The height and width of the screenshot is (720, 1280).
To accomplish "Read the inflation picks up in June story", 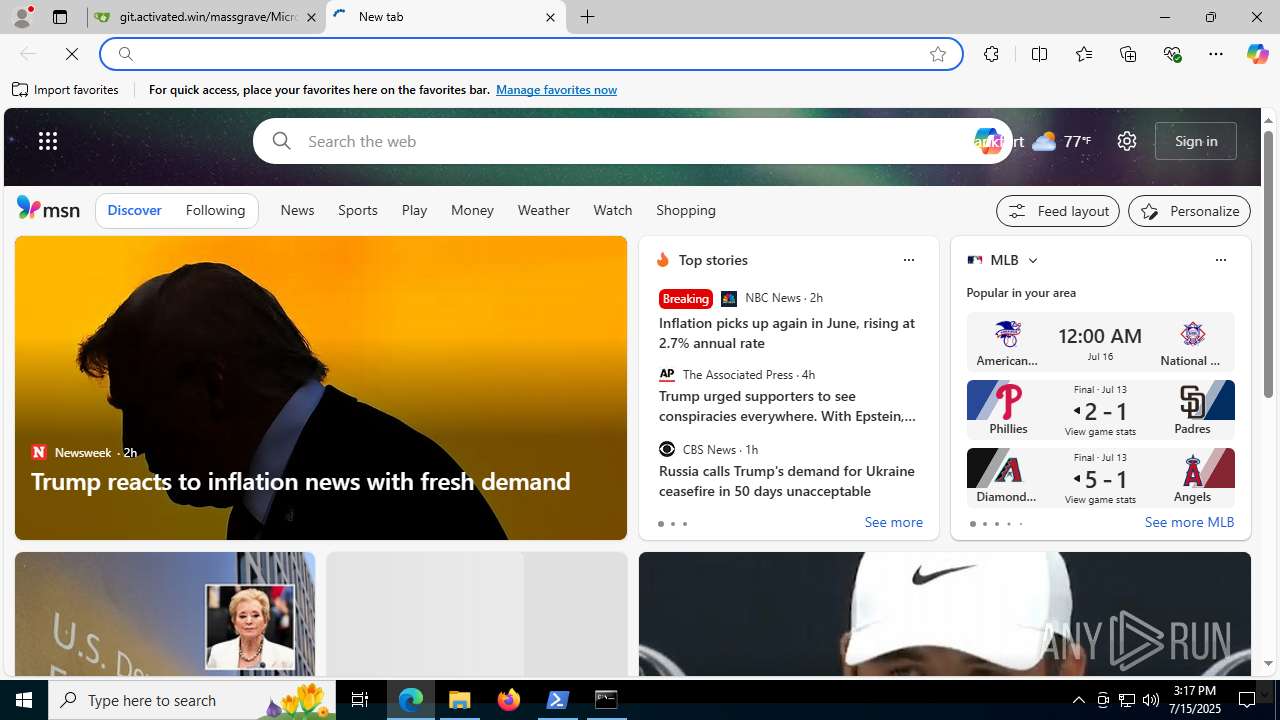I will (787, 333).
